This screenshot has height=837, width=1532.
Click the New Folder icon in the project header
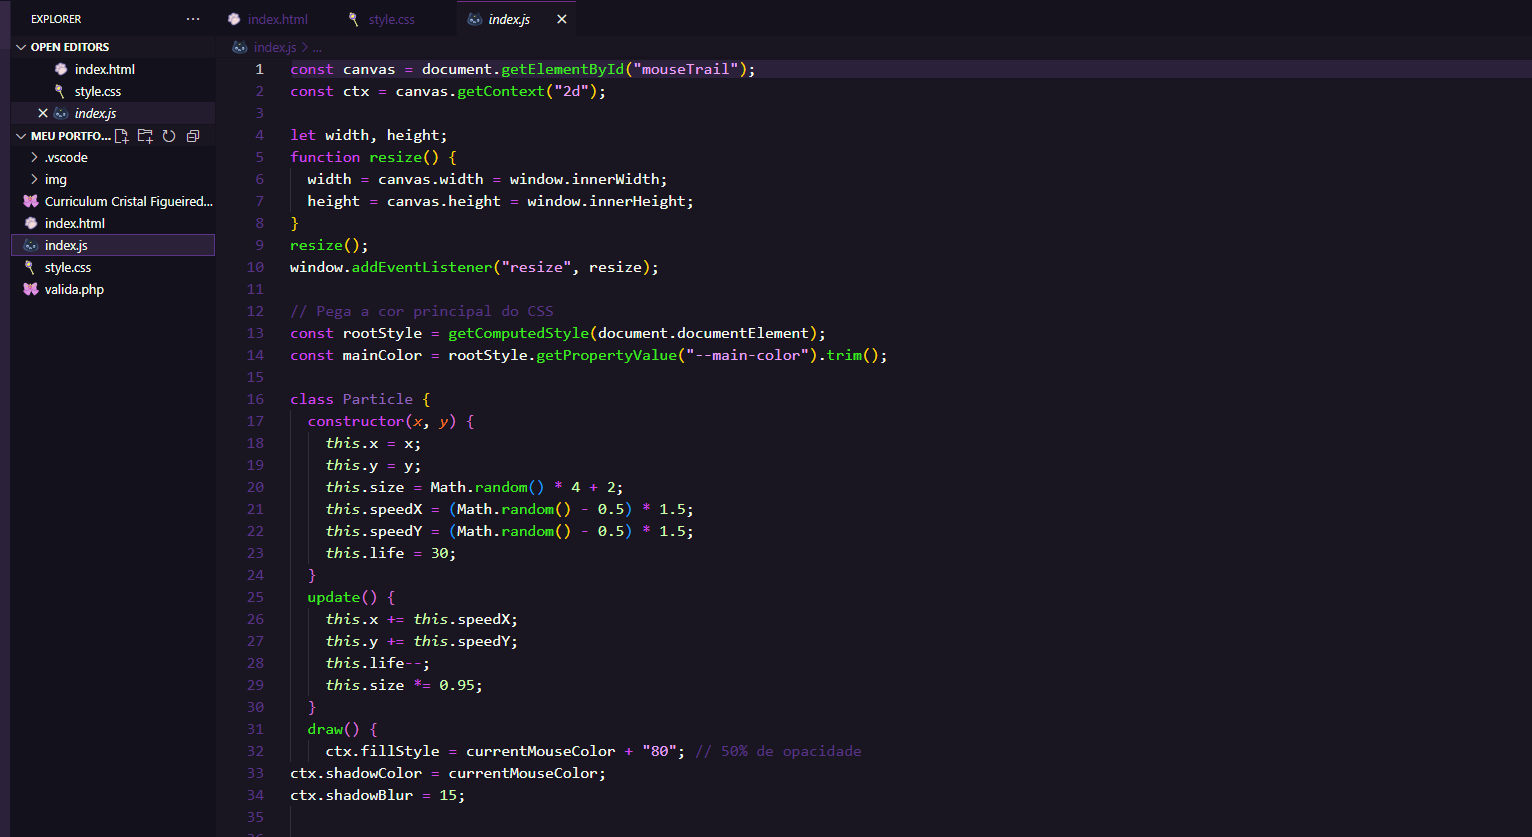[x=145, y=136]
